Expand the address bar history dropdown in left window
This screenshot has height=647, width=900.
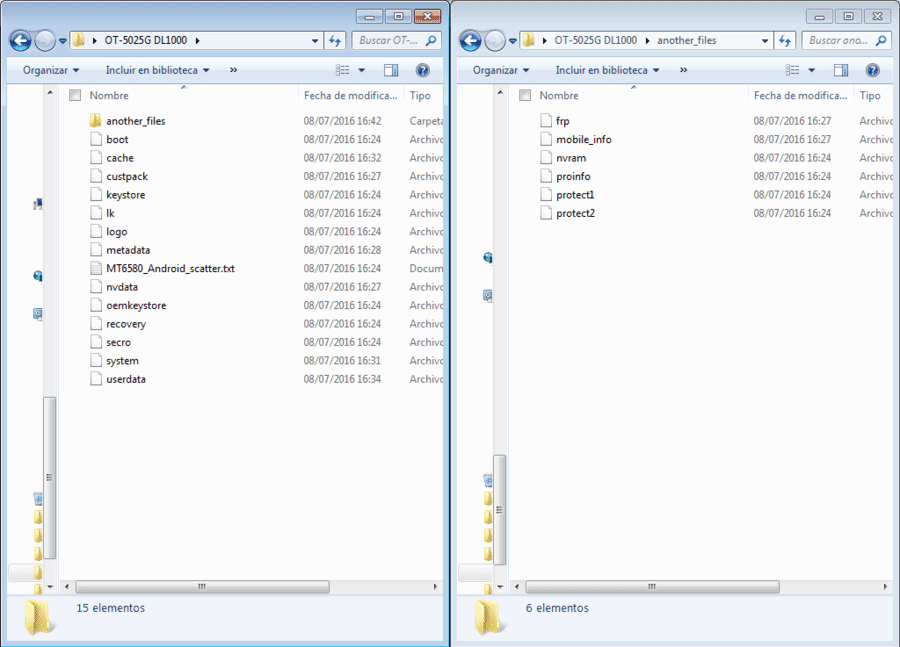315,40
